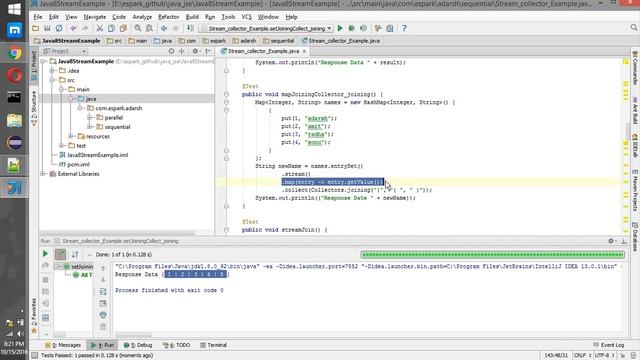Open Settings wrench icon in toolbar

pyautogui.click(x=378, y=28)
